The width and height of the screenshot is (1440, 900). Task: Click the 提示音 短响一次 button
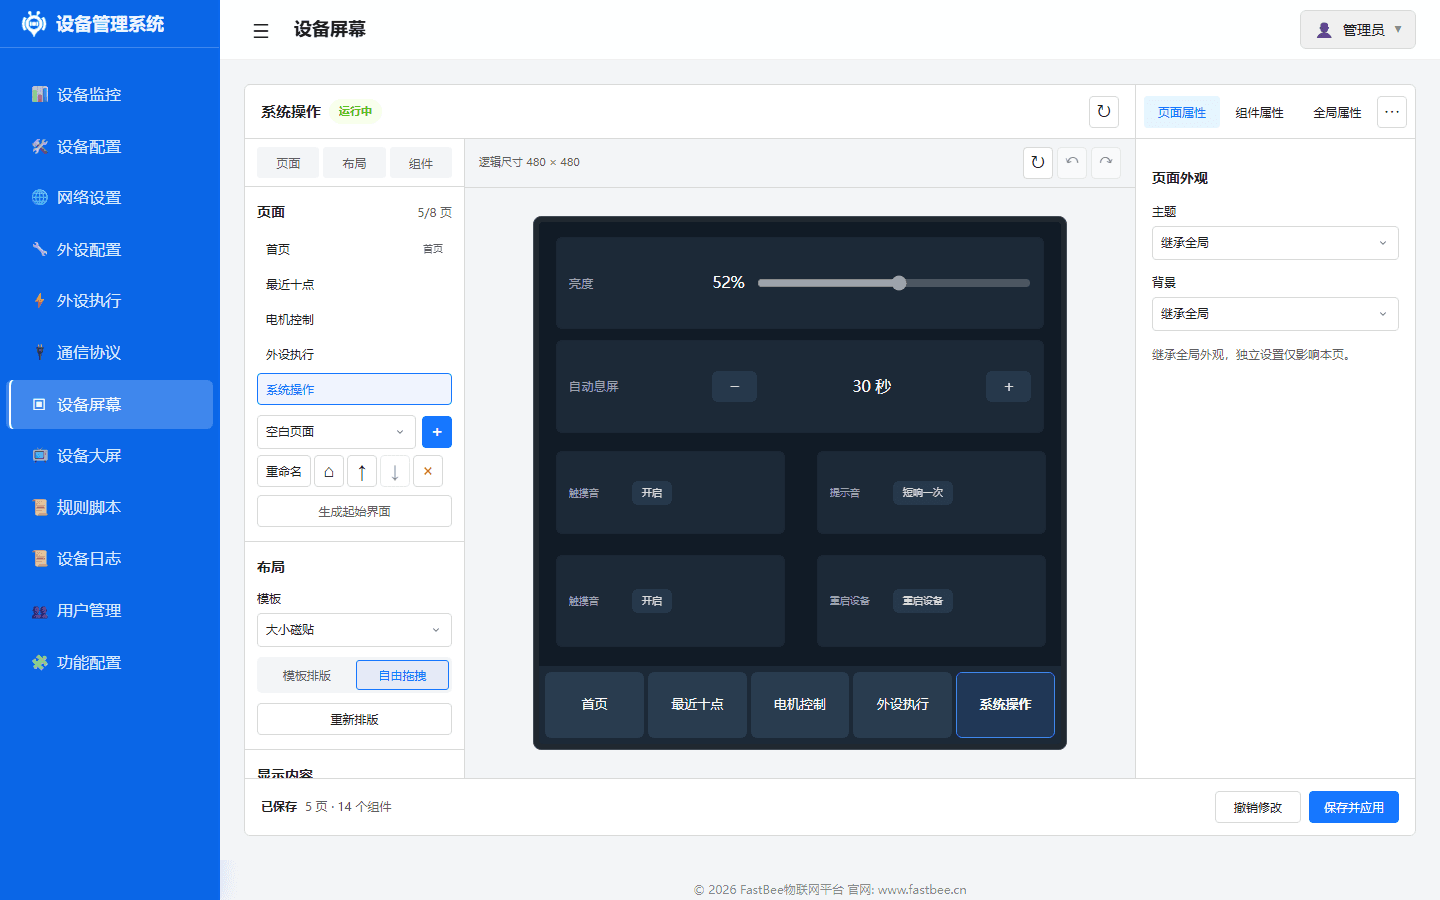(923, 493)
